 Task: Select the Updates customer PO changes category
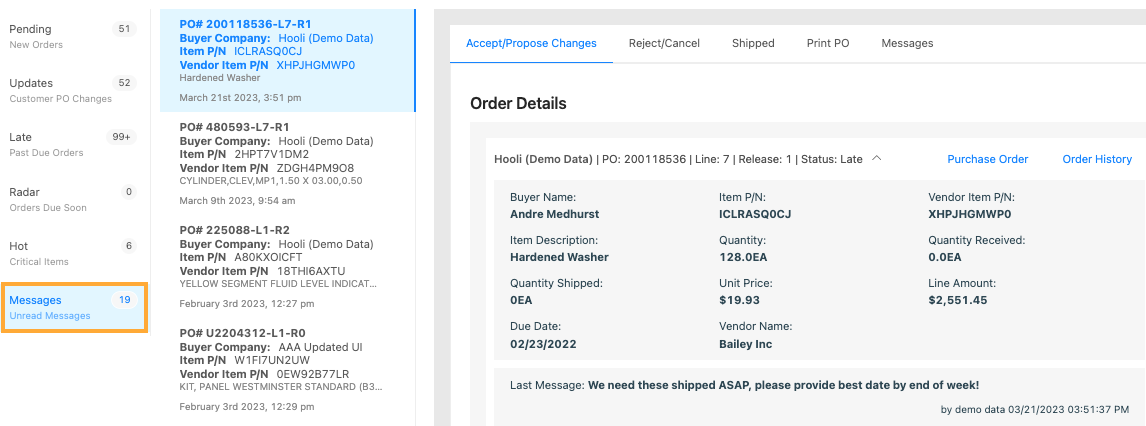coord(73,91)
